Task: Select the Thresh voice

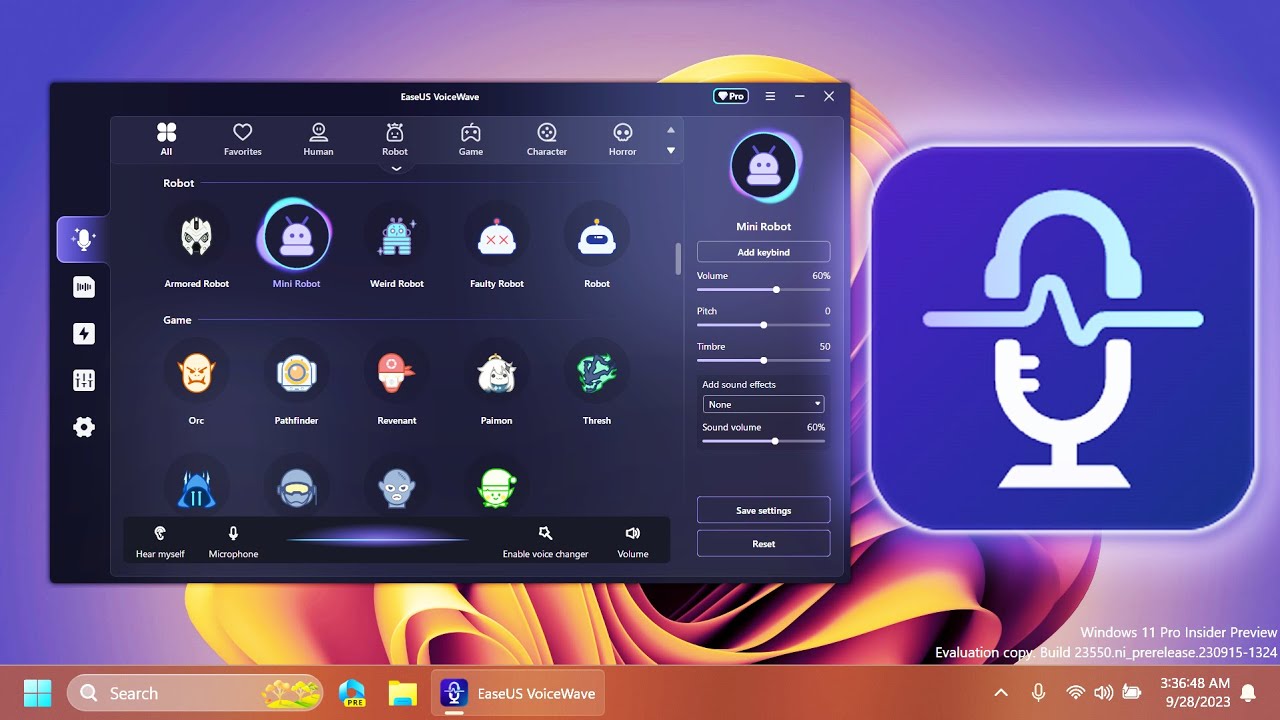Action: [597, 373]
